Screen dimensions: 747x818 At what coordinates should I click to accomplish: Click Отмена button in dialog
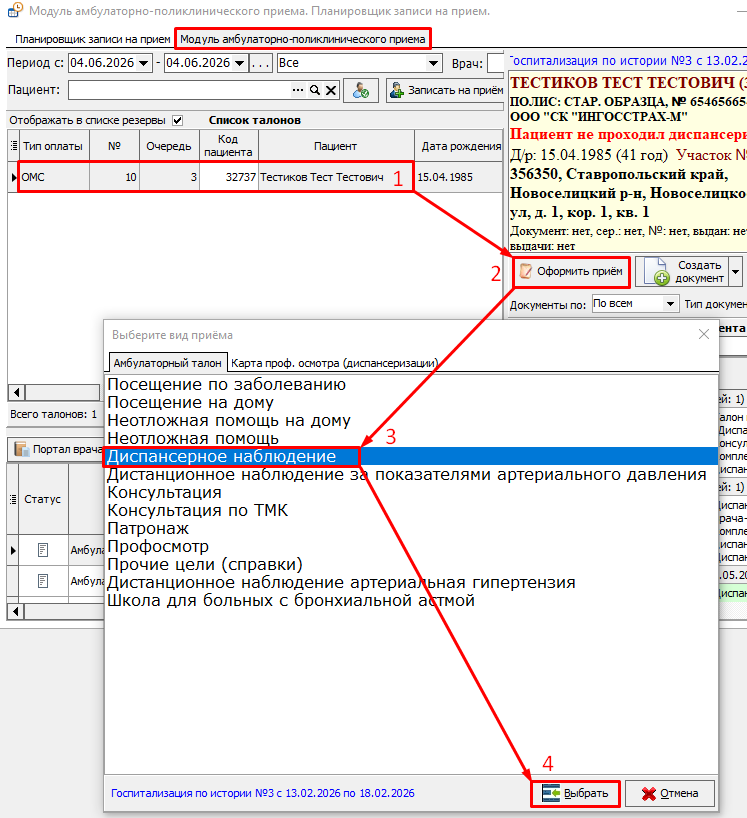pos(670,793)
